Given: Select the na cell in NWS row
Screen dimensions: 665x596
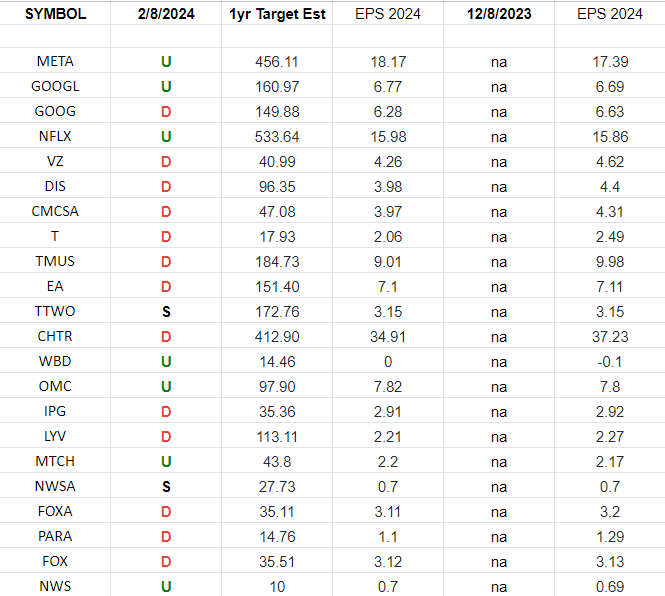Looking at the screenshot, I should tap(499, 587).
